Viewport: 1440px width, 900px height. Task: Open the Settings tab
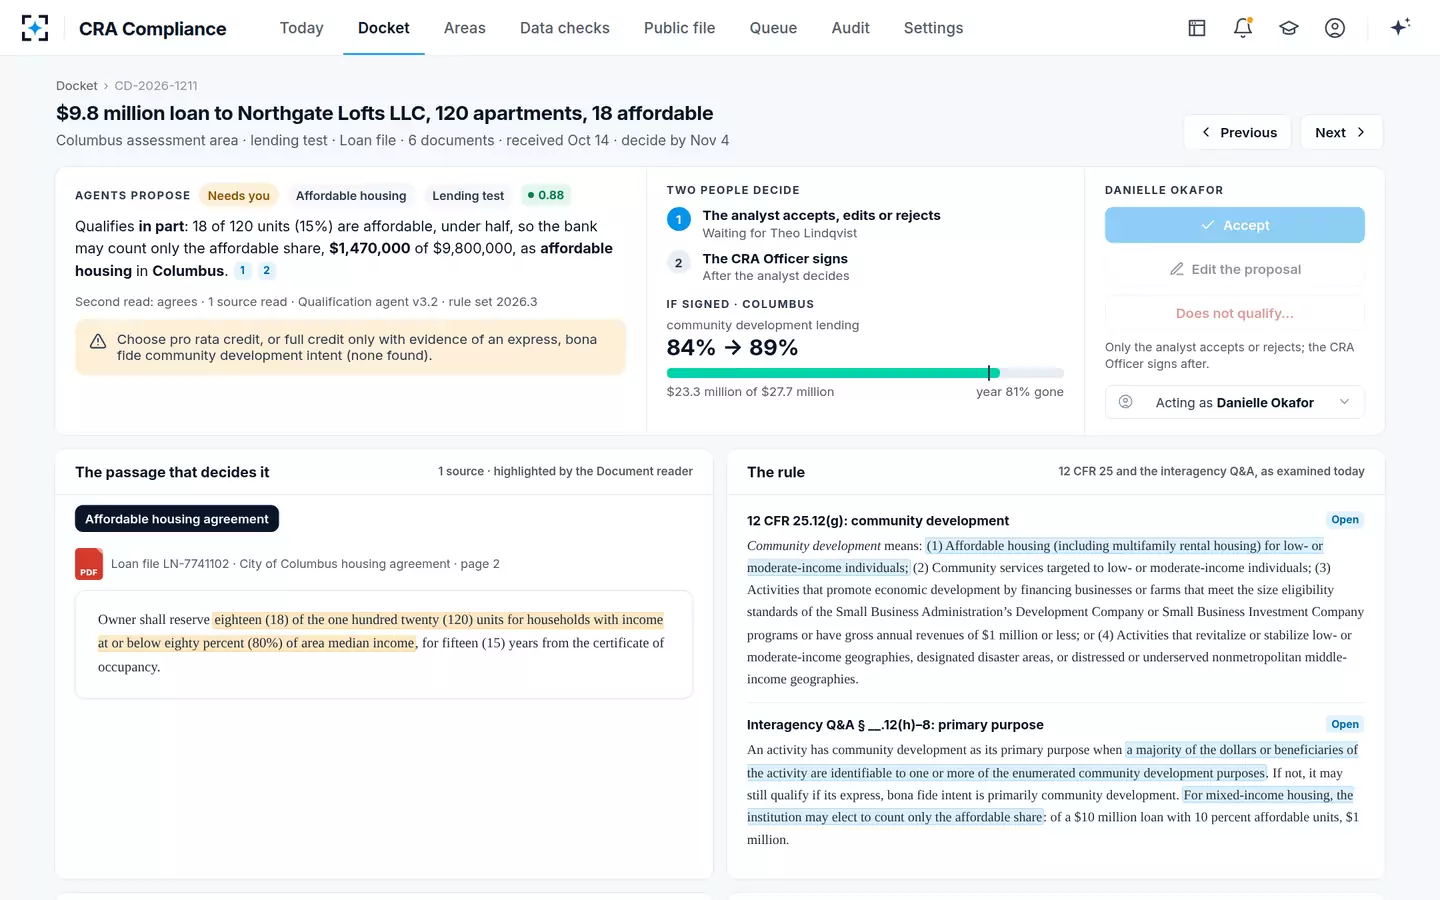(934, 28)
